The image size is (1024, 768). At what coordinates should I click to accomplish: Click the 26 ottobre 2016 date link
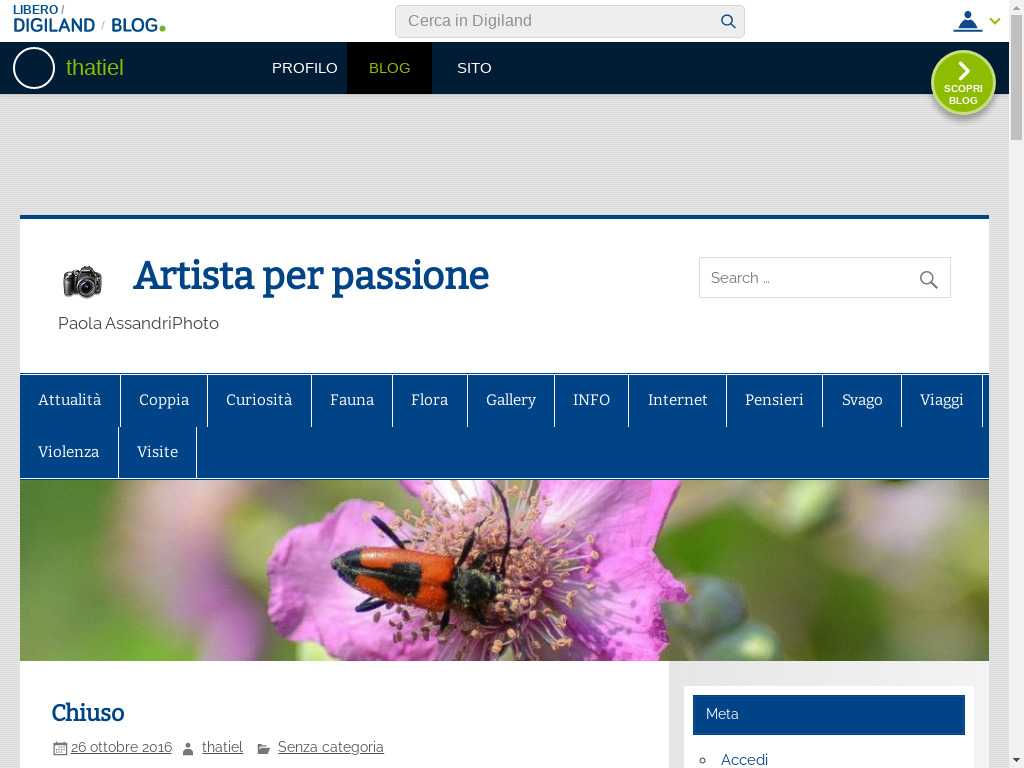pos(121,747)
